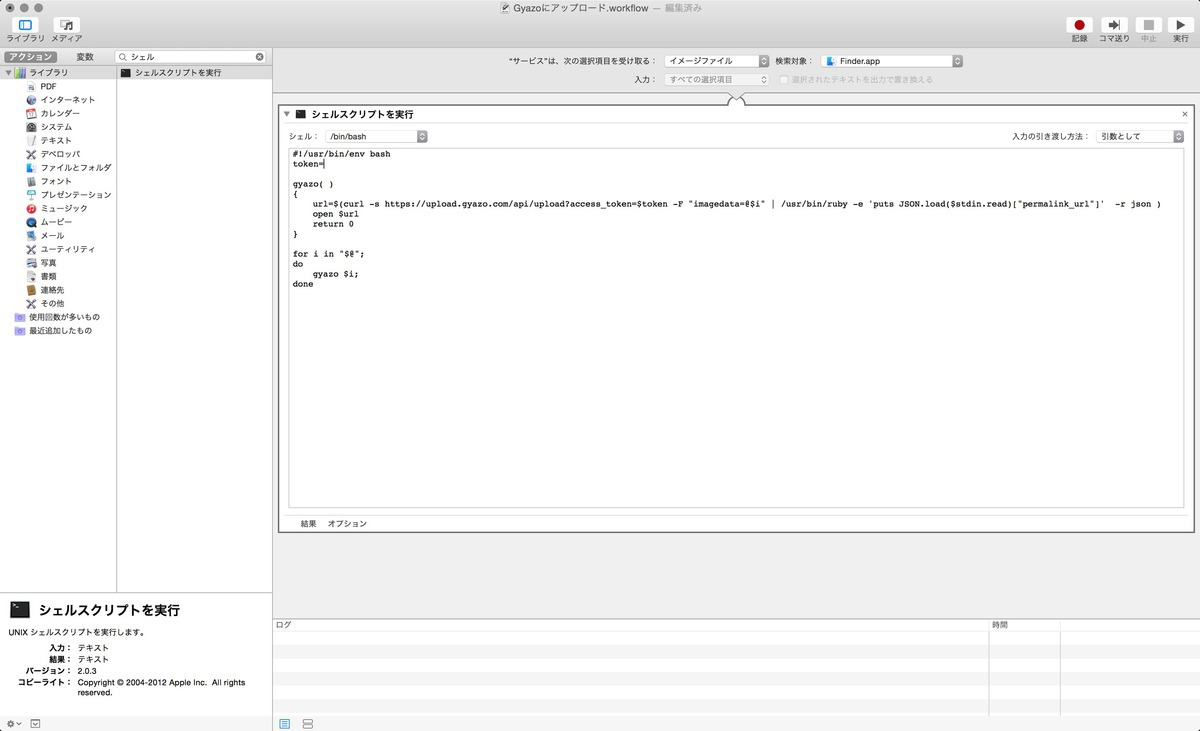Switch to the アクション tab
1200x731 pixels.
[30, 57]
